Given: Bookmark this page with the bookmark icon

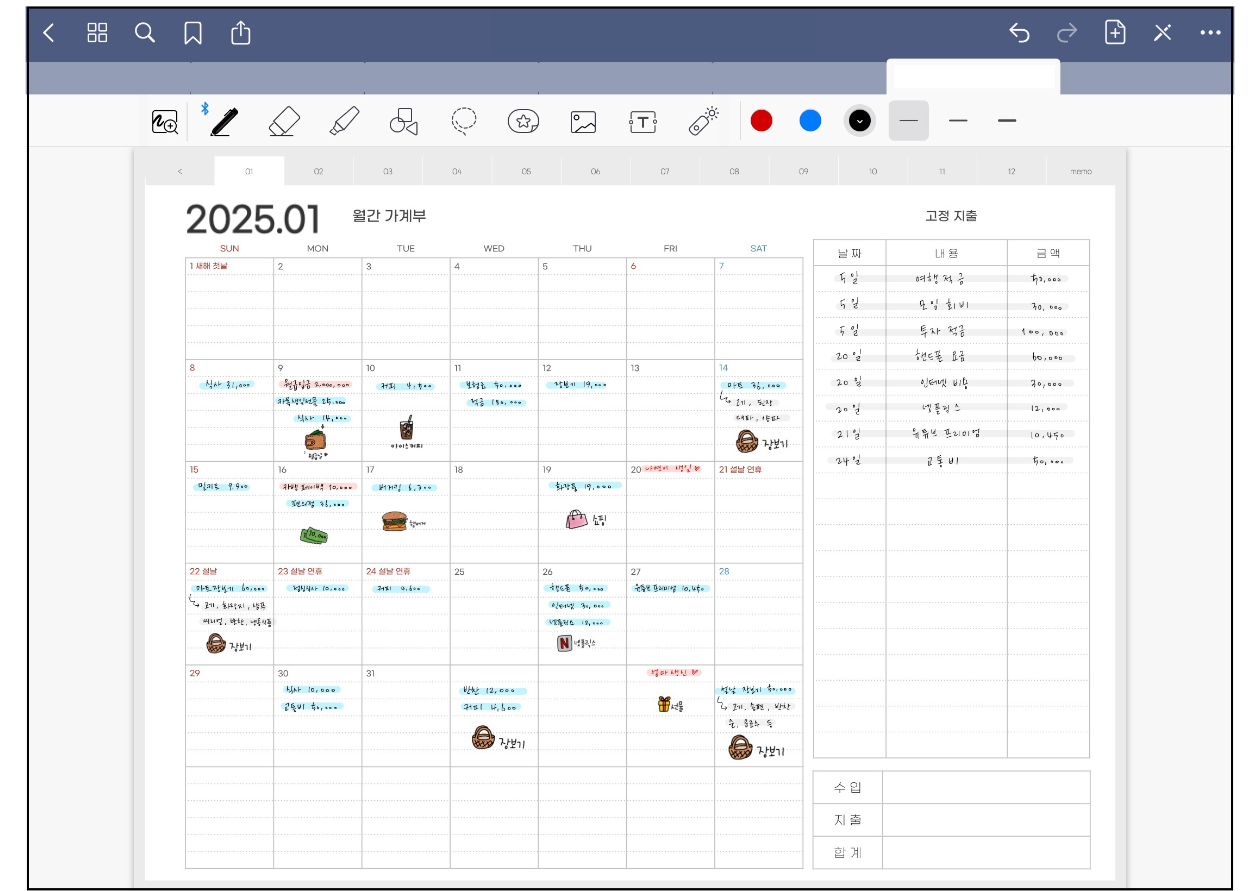Looking at the screenshot, I should (193, 33).
